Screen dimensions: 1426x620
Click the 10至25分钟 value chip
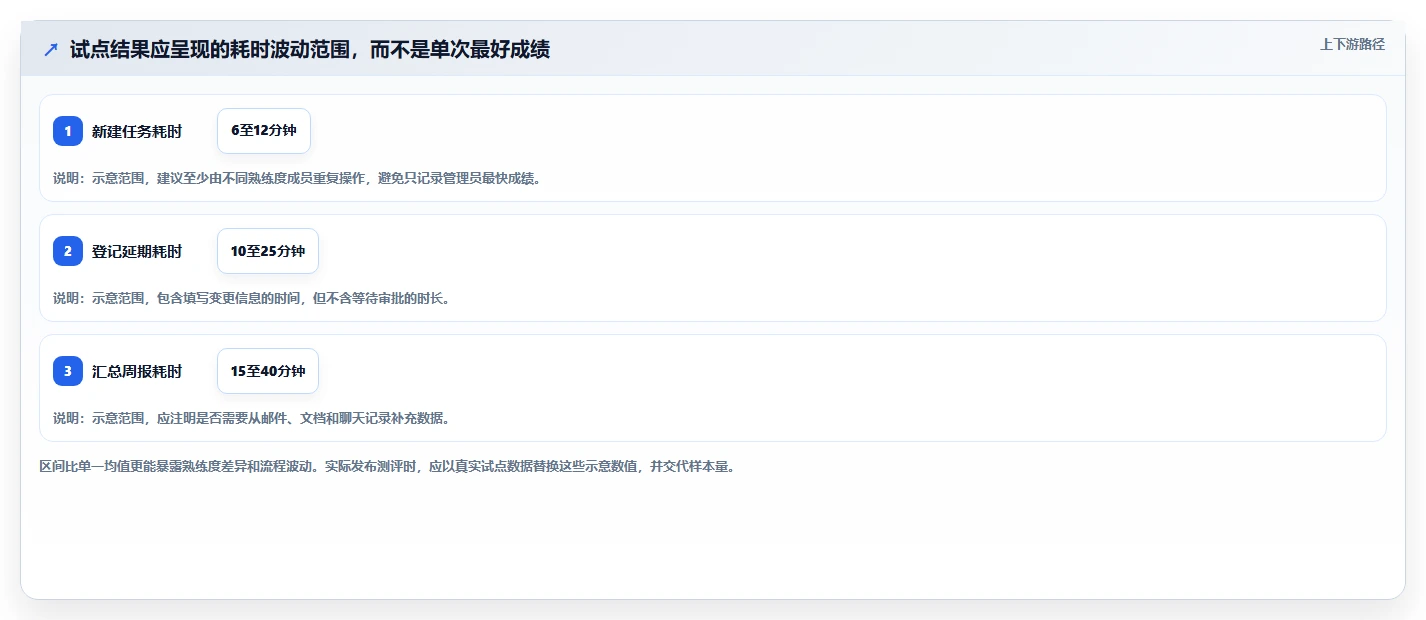[x=268, y=251]
